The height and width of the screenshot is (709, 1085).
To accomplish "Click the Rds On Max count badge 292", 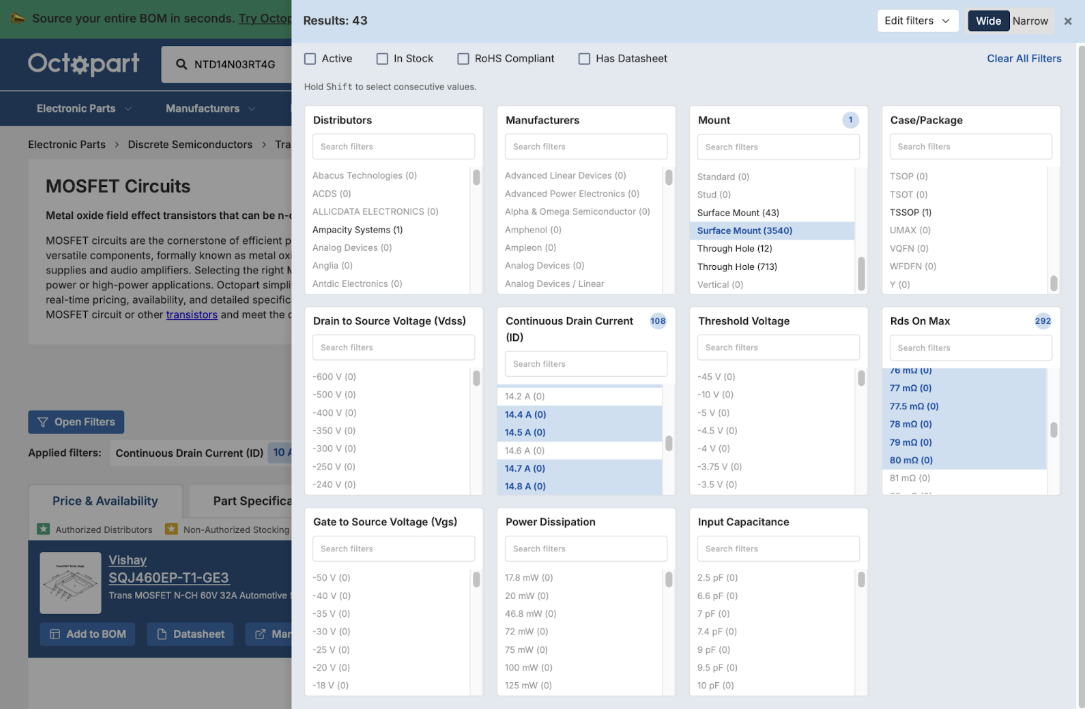I will tap(1043, 321).
